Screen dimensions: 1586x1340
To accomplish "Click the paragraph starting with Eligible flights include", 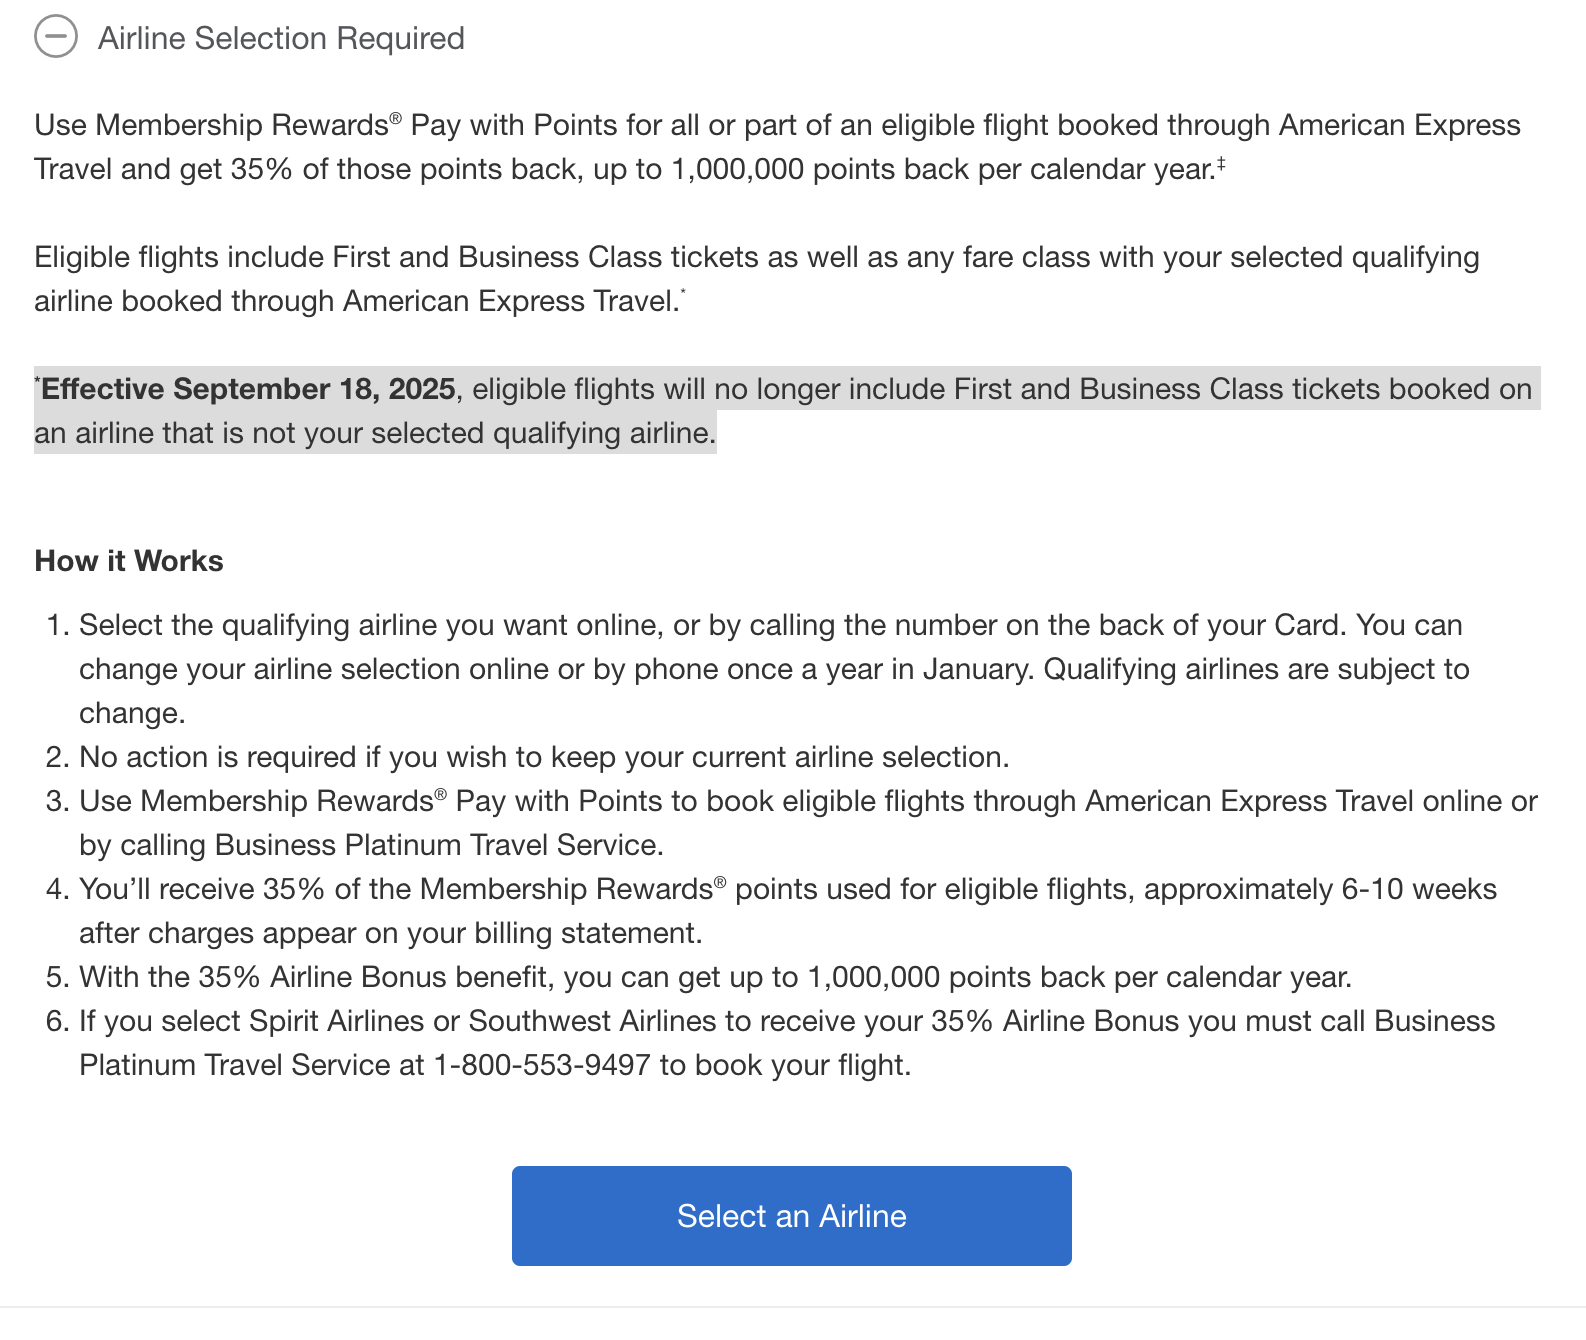I will point(756,257).
